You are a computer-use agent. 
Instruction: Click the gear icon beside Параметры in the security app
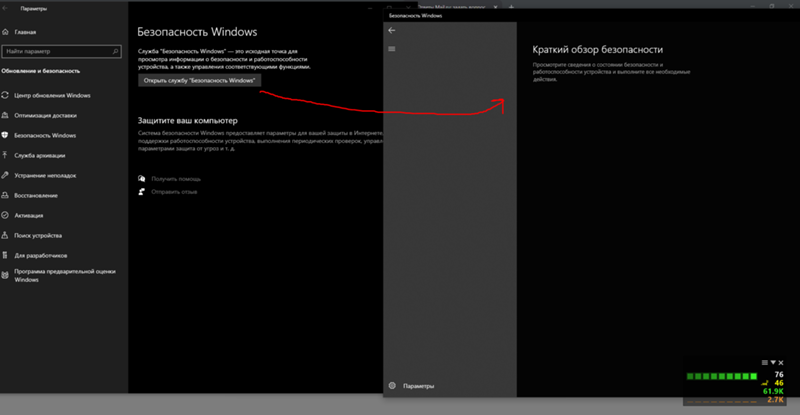(x=392, y=385)
